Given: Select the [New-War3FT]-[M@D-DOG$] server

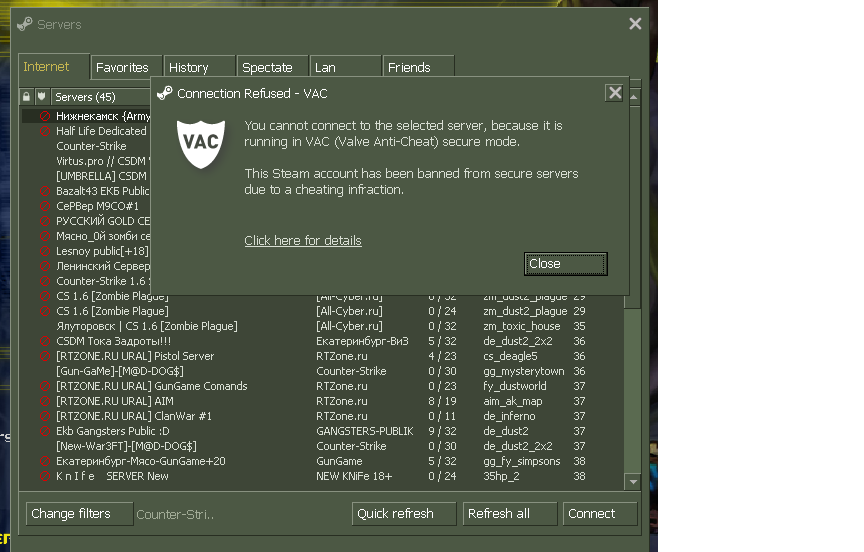Looking at the screenshot, I should tap(322, 446).
